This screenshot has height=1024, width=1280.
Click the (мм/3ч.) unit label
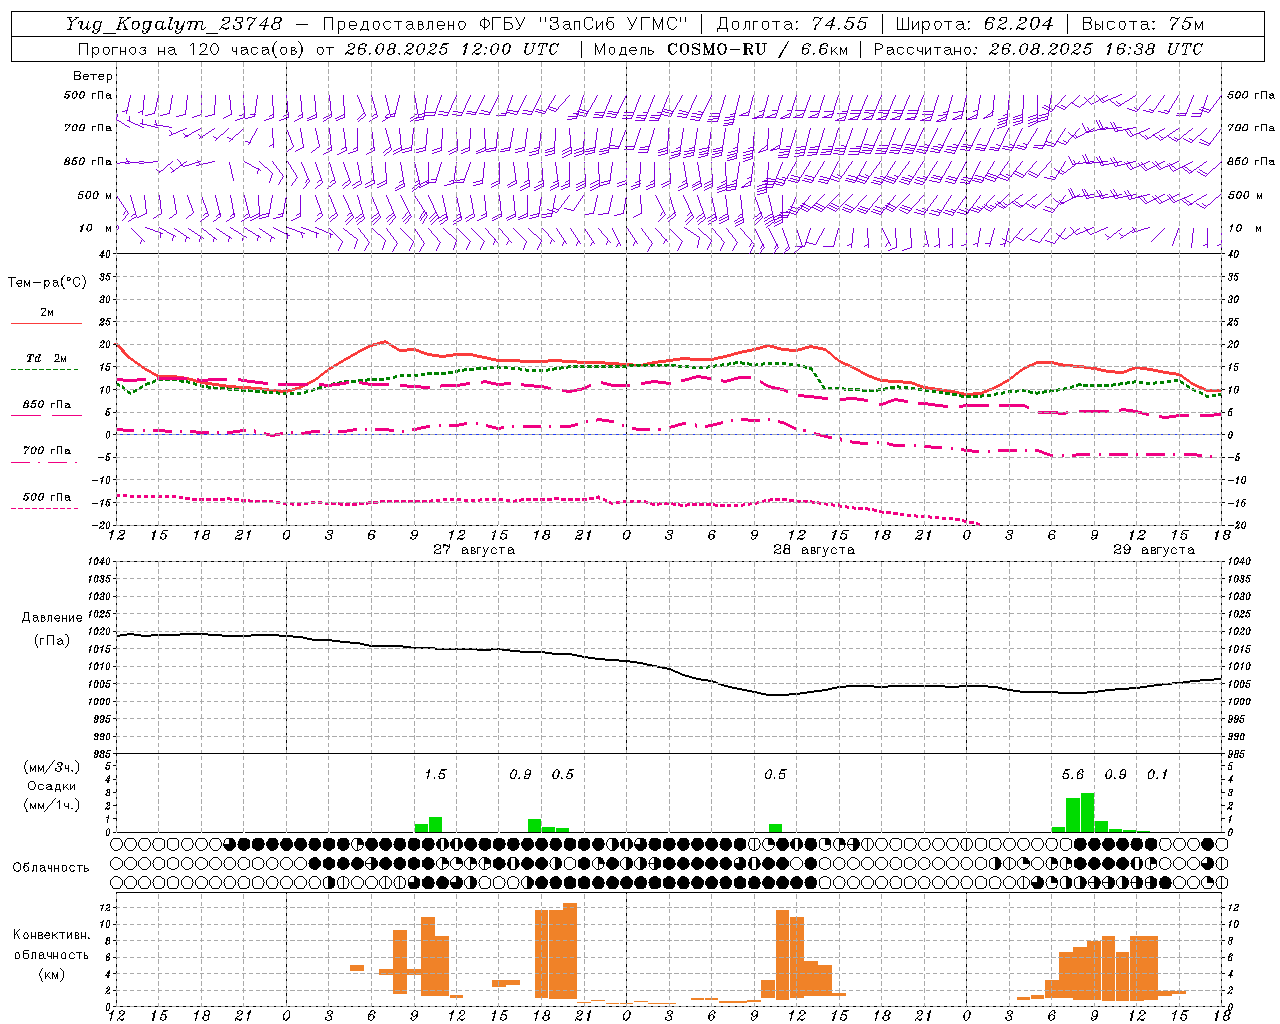[x=52, y=767]
